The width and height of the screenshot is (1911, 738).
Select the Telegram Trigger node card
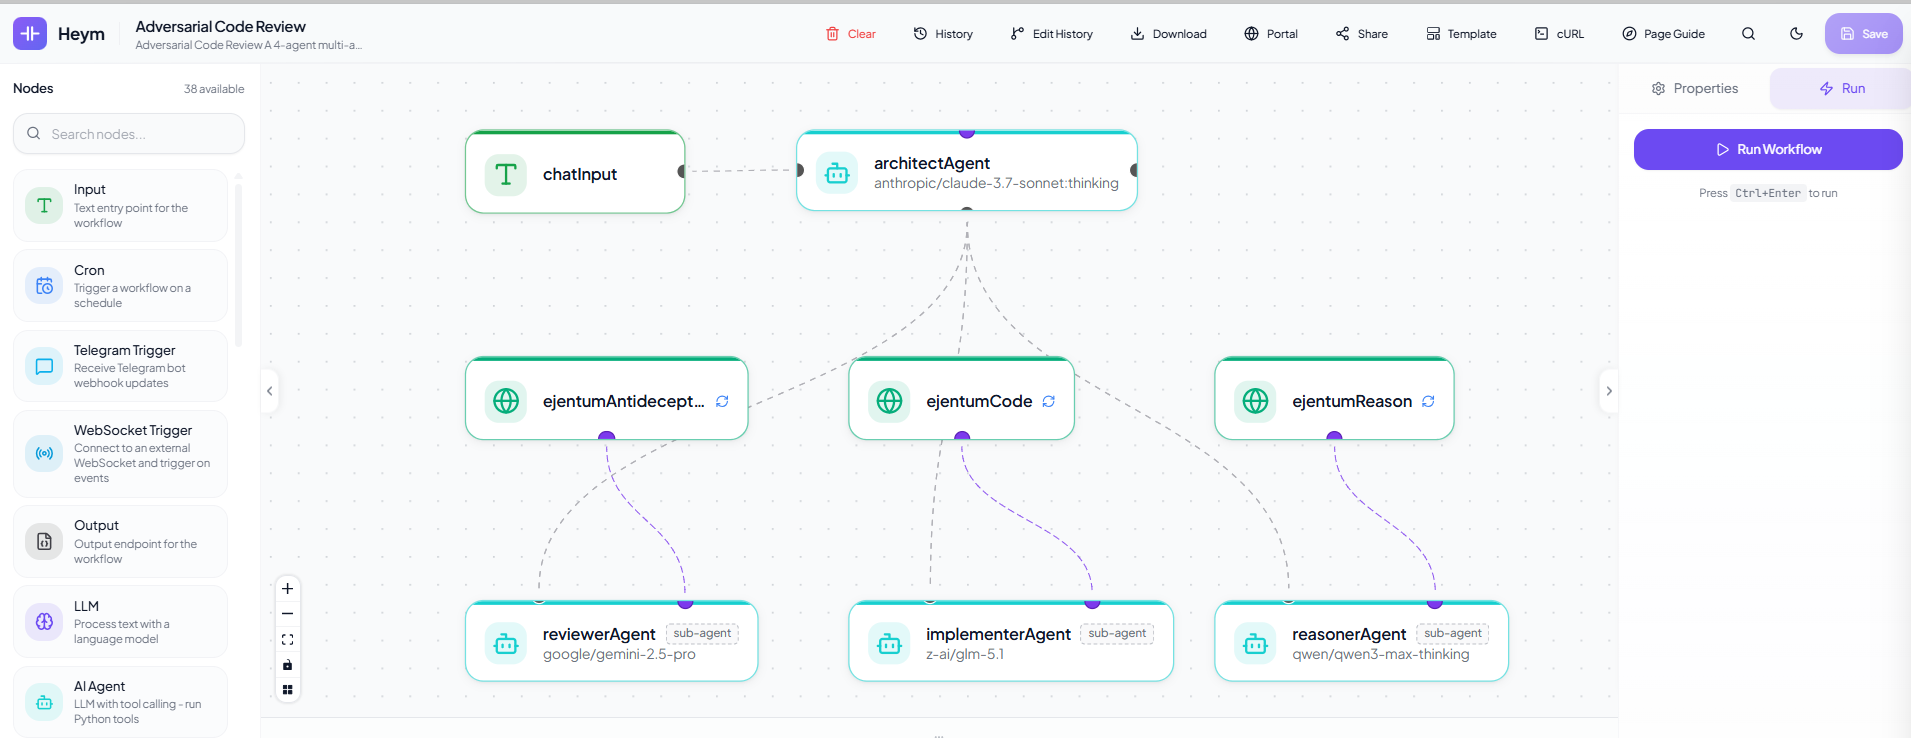point(120,366)
